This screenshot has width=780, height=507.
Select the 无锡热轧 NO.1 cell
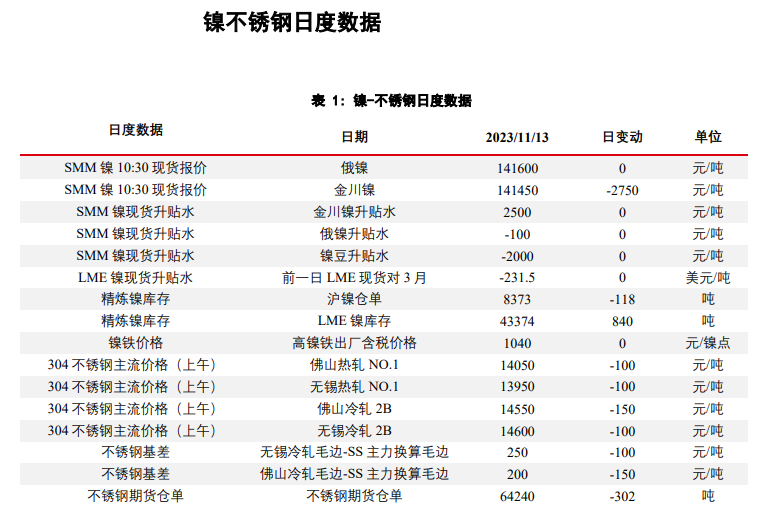click(354, 387)
